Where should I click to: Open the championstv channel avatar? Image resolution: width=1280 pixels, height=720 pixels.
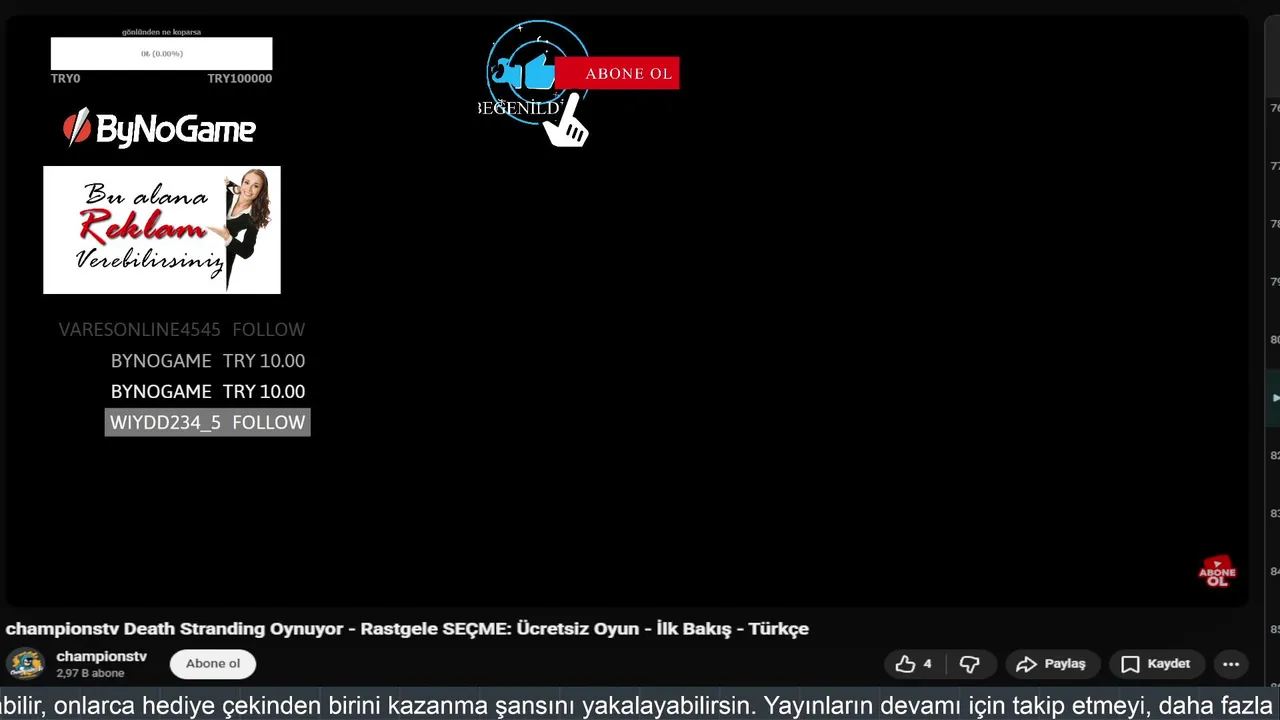coord(26,664)
